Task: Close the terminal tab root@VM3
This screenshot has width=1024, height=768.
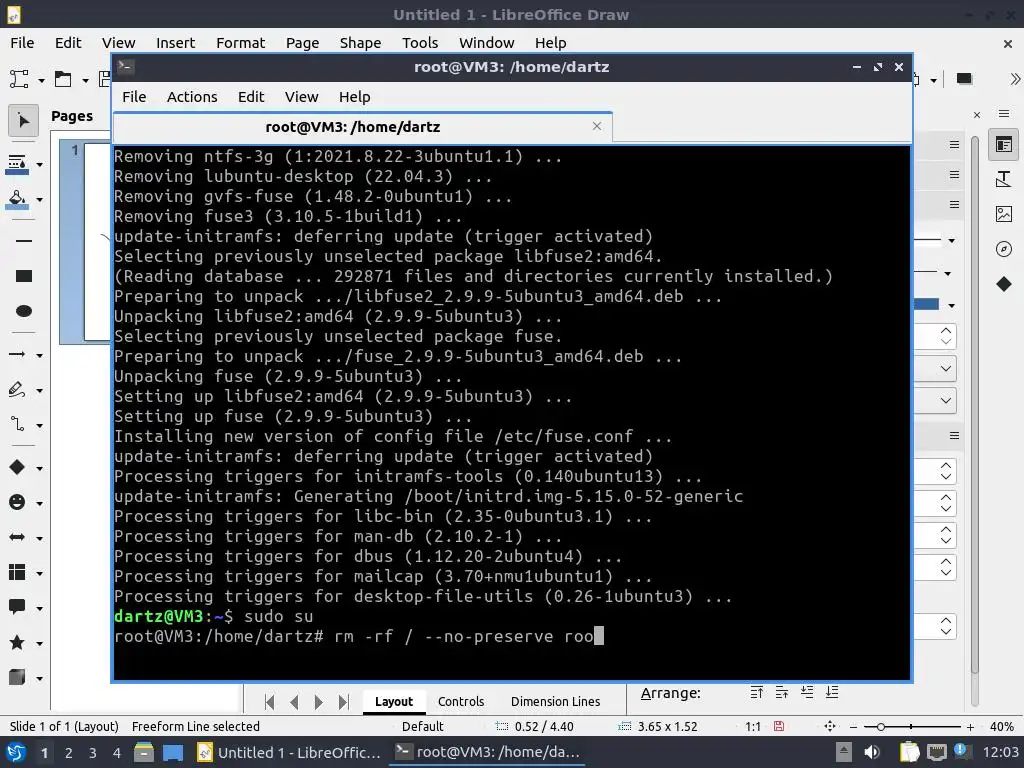Action: point(596,126)
